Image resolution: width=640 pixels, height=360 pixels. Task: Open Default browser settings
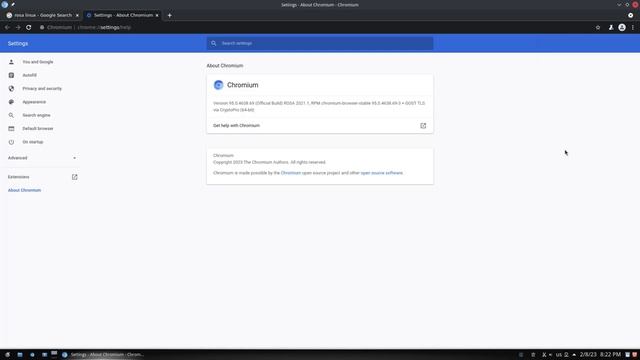tap(38, 129)
